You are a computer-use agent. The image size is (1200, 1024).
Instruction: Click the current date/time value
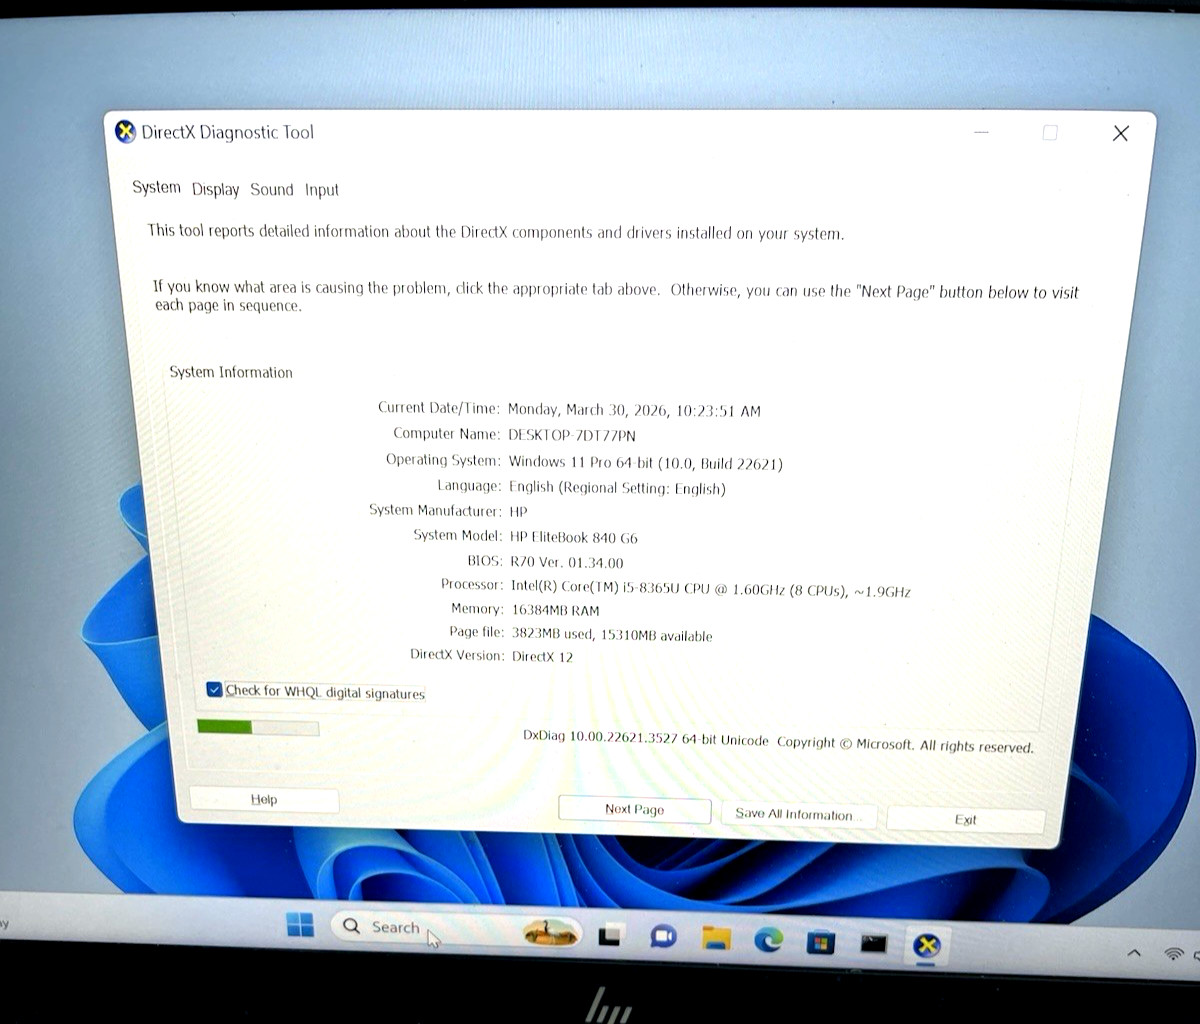[634, 410]
